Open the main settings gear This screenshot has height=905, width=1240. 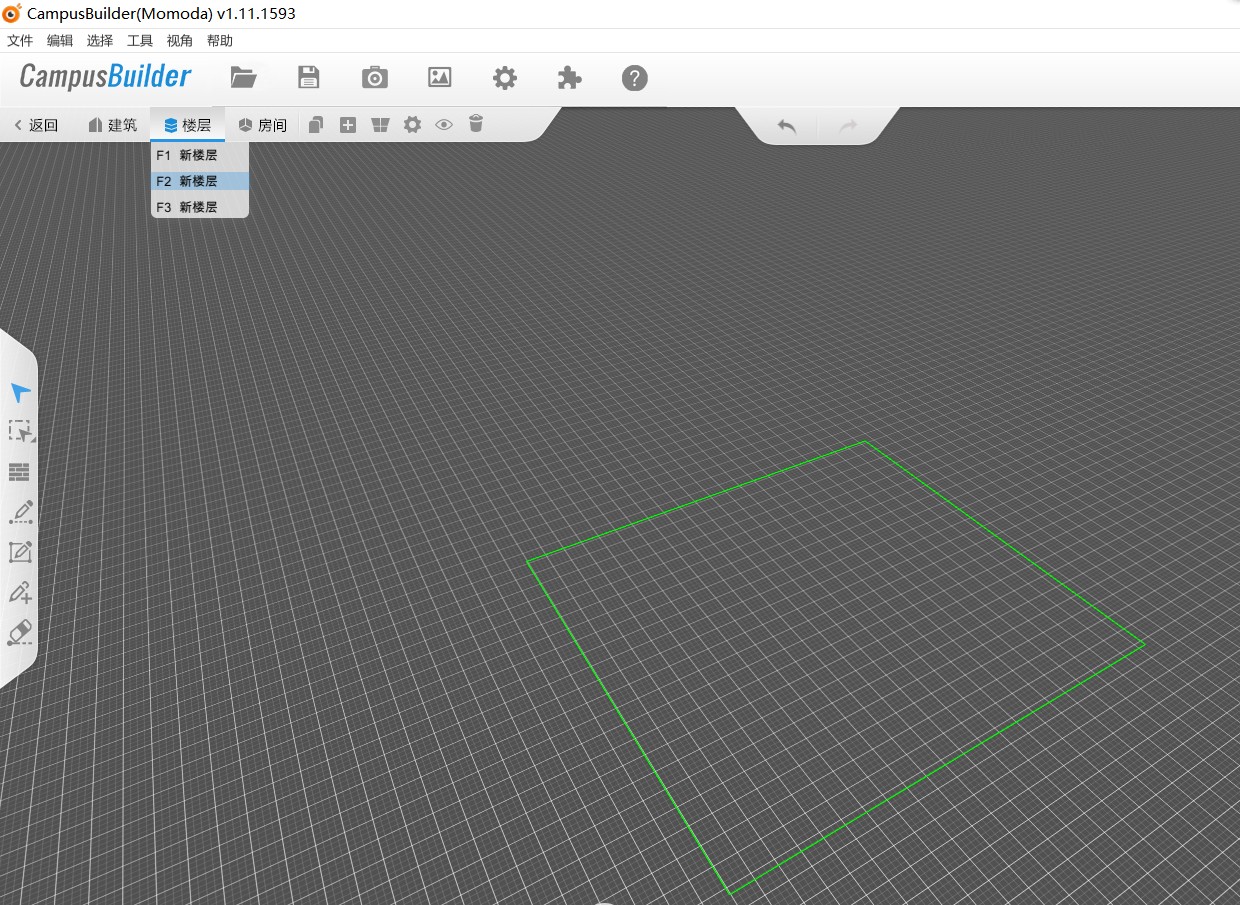505,77
